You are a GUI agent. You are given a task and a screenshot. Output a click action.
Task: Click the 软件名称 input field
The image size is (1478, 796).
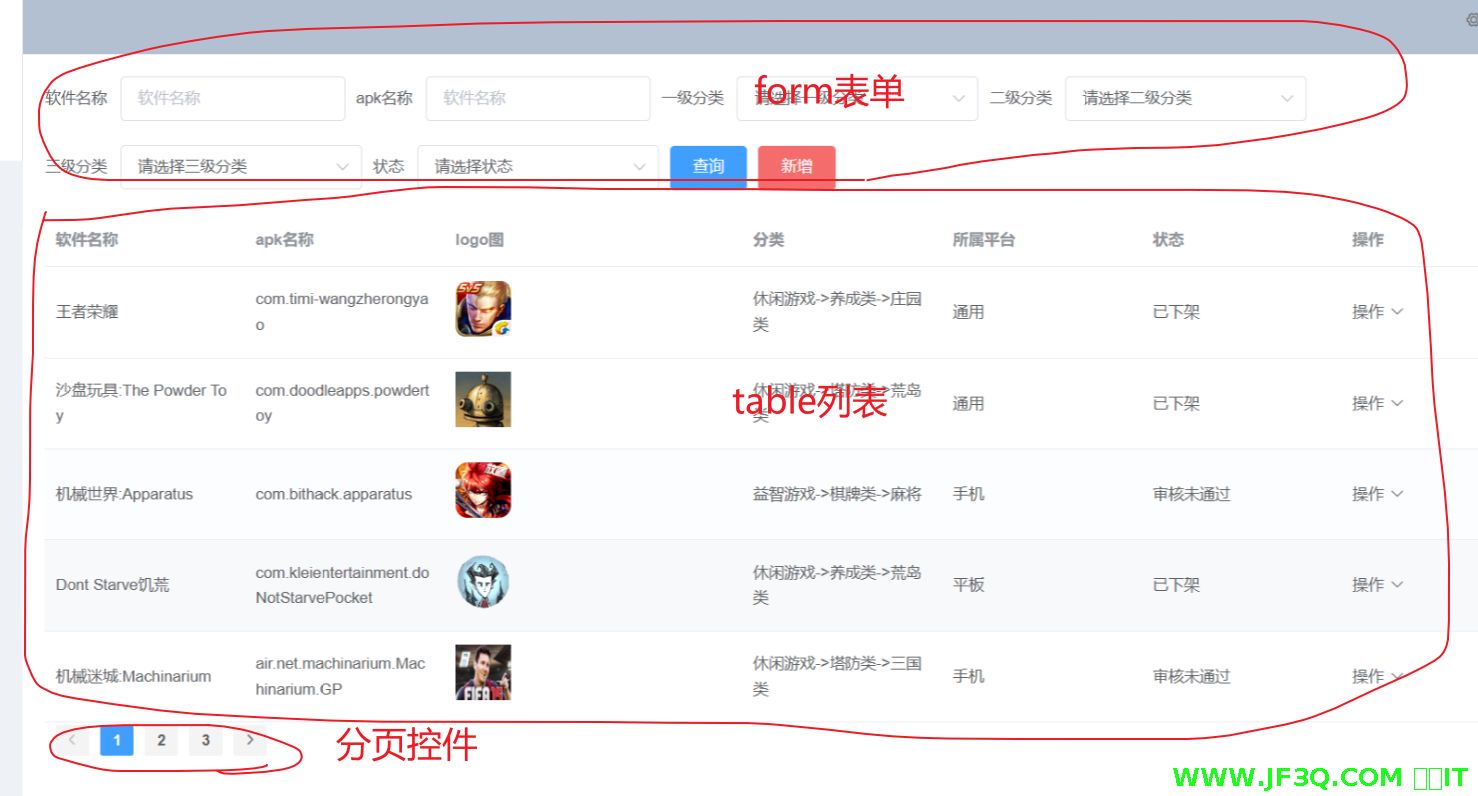click(232, 98)
